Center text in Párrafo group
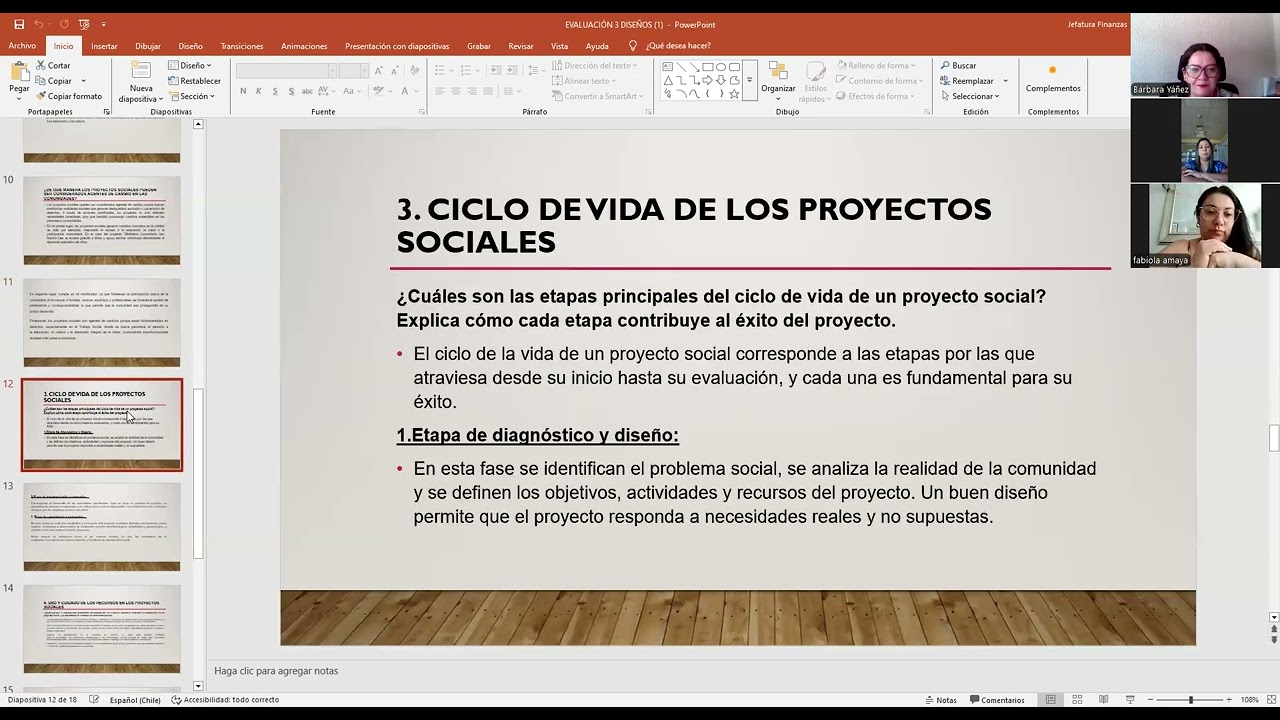This screenshot has width=1280, height=720. 456,91
